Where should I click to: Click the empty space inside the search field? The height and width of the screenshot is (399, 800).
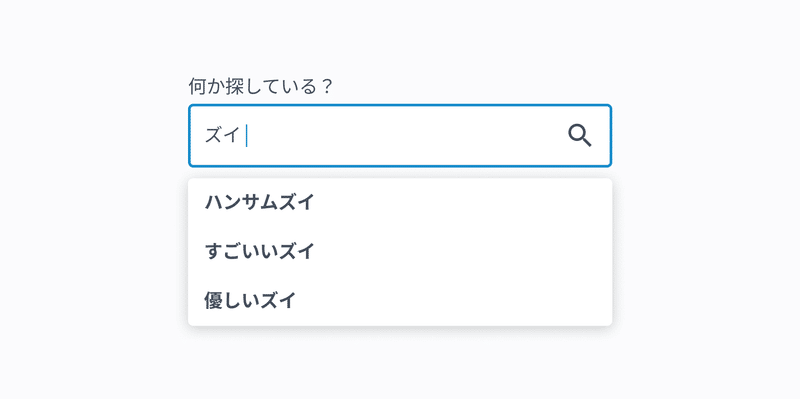[403, 136]
